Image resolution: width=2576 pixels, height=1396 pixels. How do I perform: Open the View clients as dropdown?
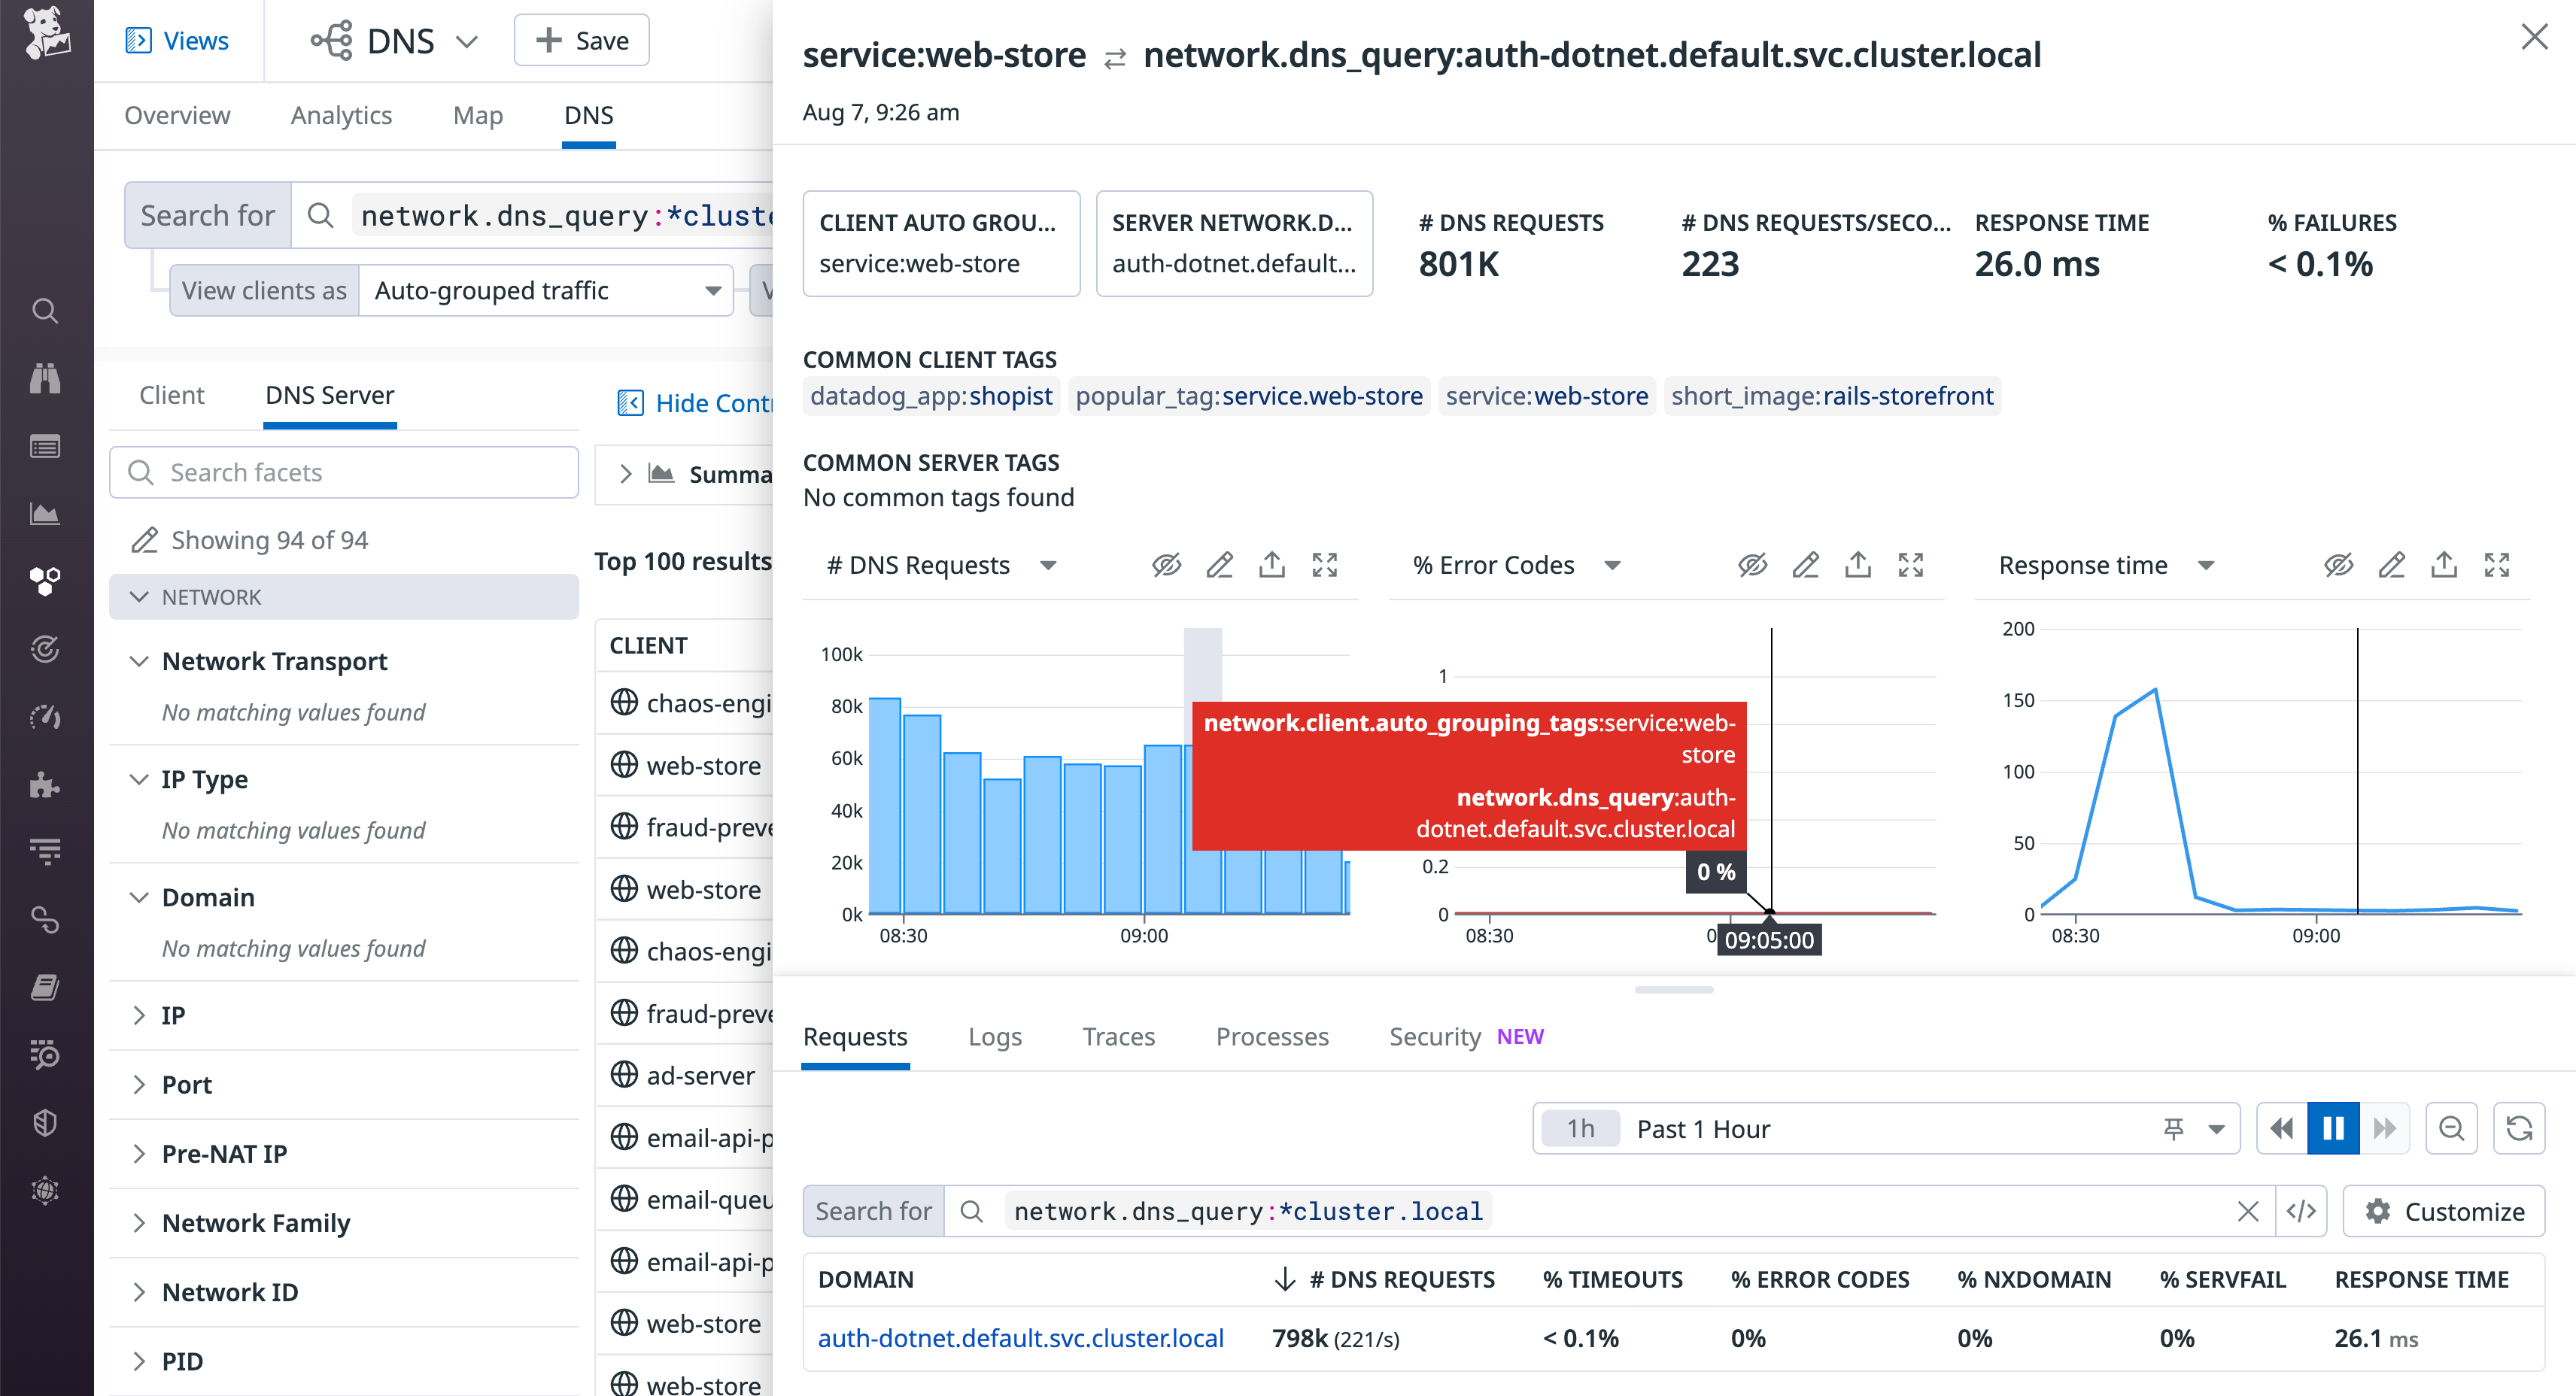point(545,290)
